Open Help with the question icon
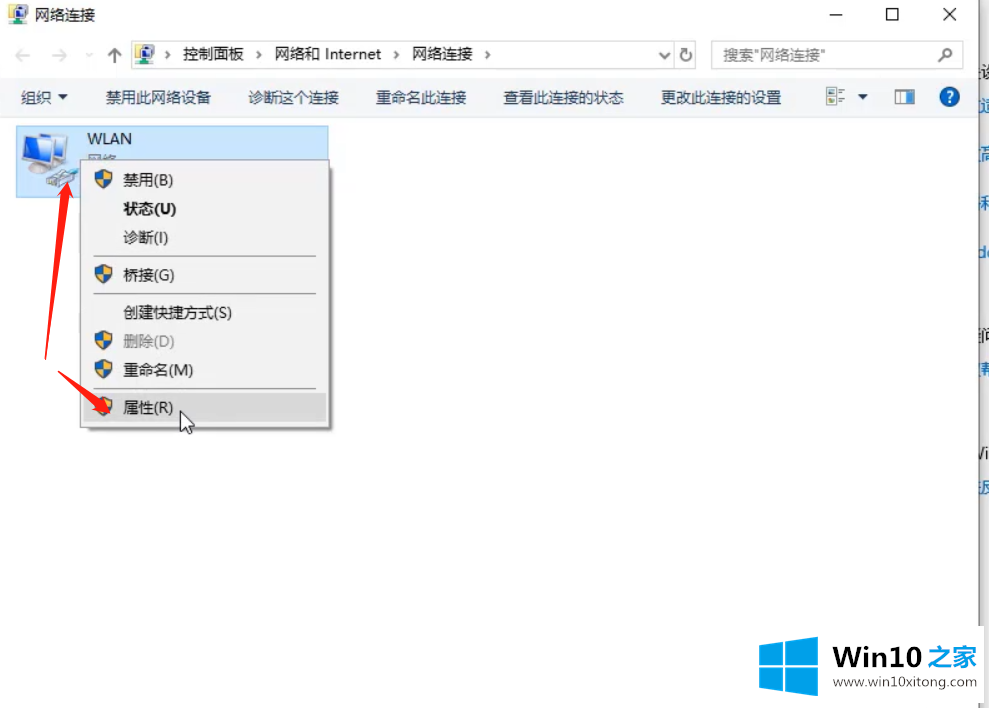Viewport: 989px width, 708px height. (949, 97)
